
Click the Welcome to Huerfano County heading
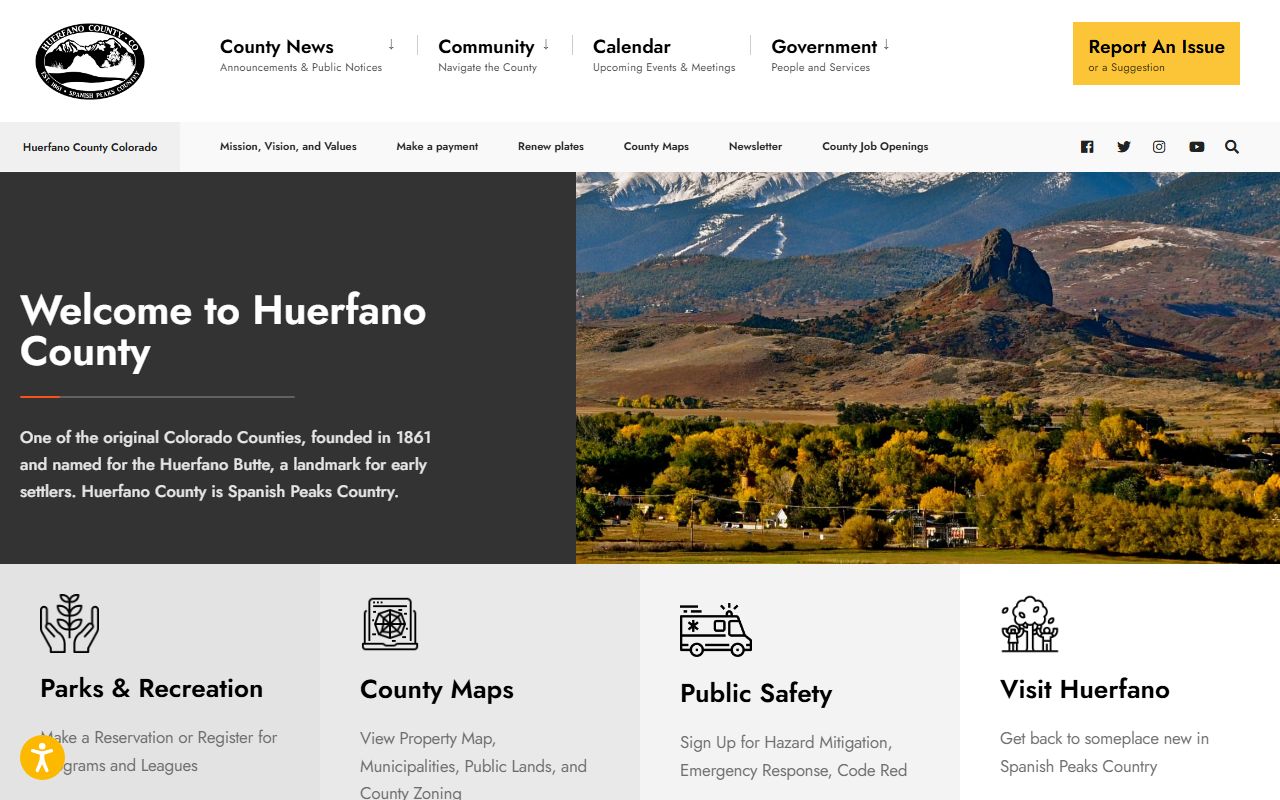tap(223, 331)
